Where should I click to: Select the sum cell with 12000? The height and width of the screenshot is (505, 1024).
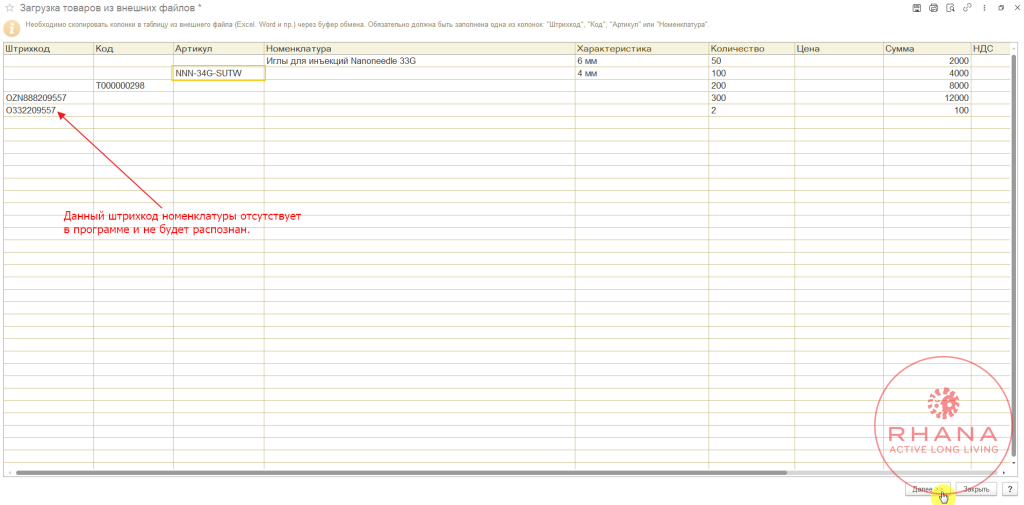[927, 97]
